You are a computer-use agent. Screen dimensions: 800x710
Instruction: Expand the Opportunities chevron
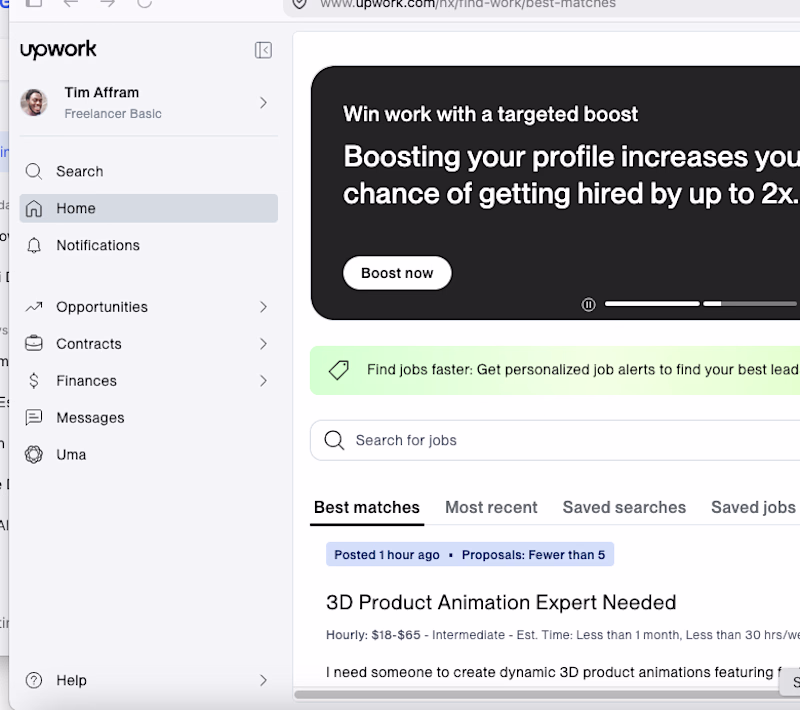(x=263, y=307)
